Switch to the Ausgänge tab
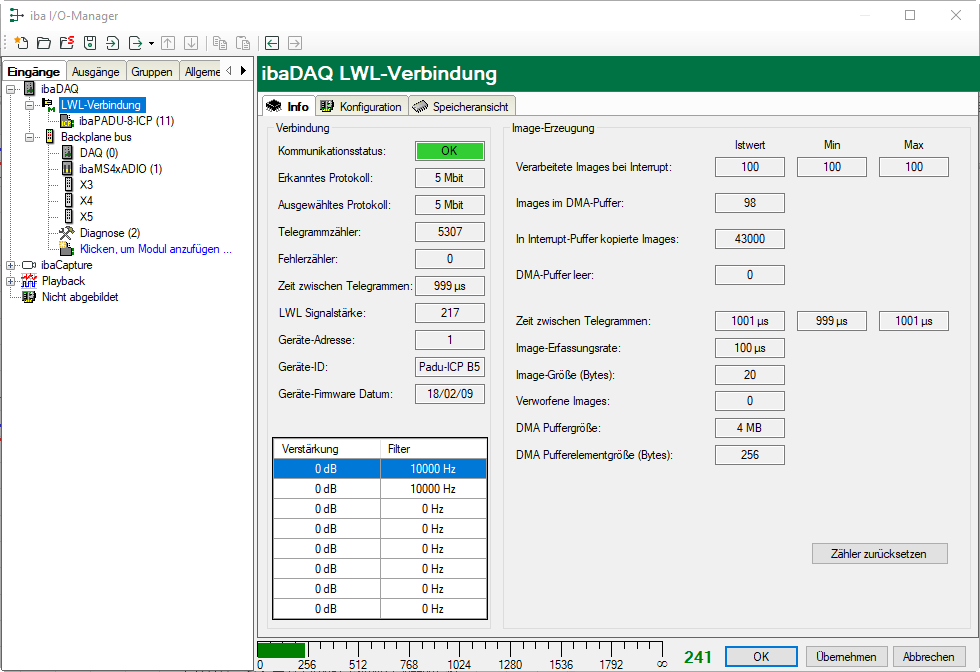 (x=96, y=72)
